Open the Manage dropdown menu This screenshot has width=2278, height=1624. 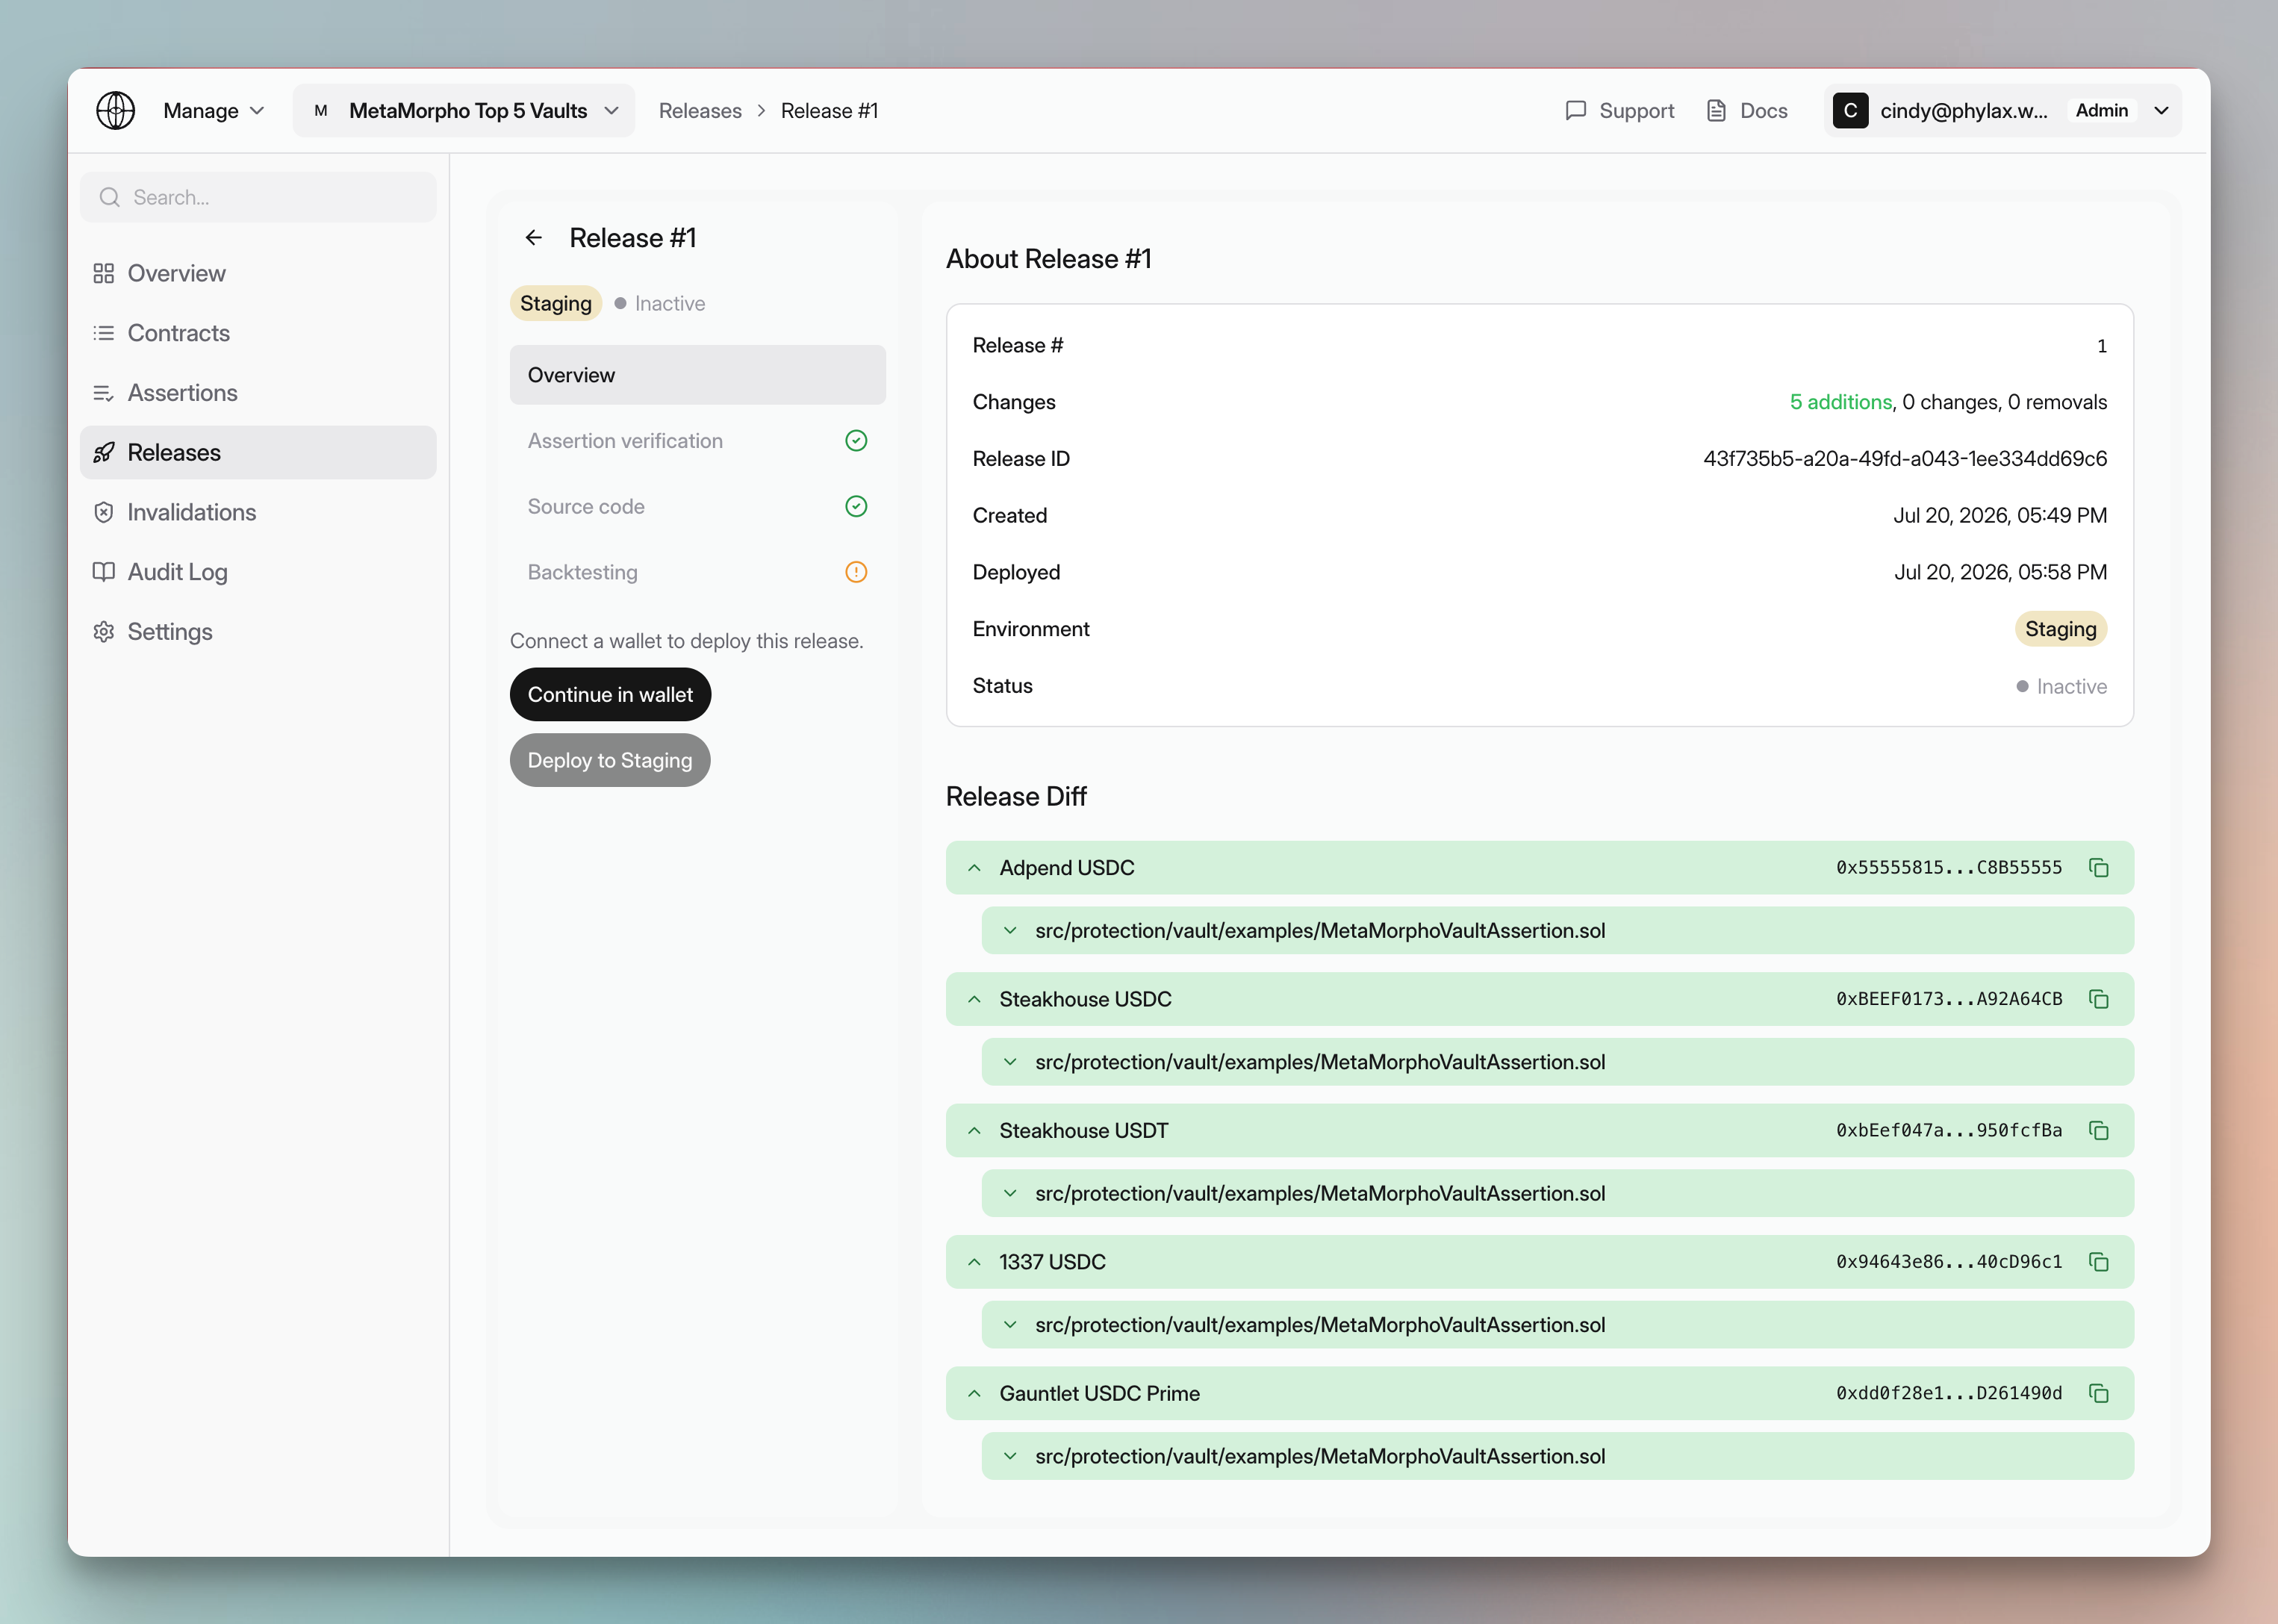pyautogui.click(x=214, y=110)
